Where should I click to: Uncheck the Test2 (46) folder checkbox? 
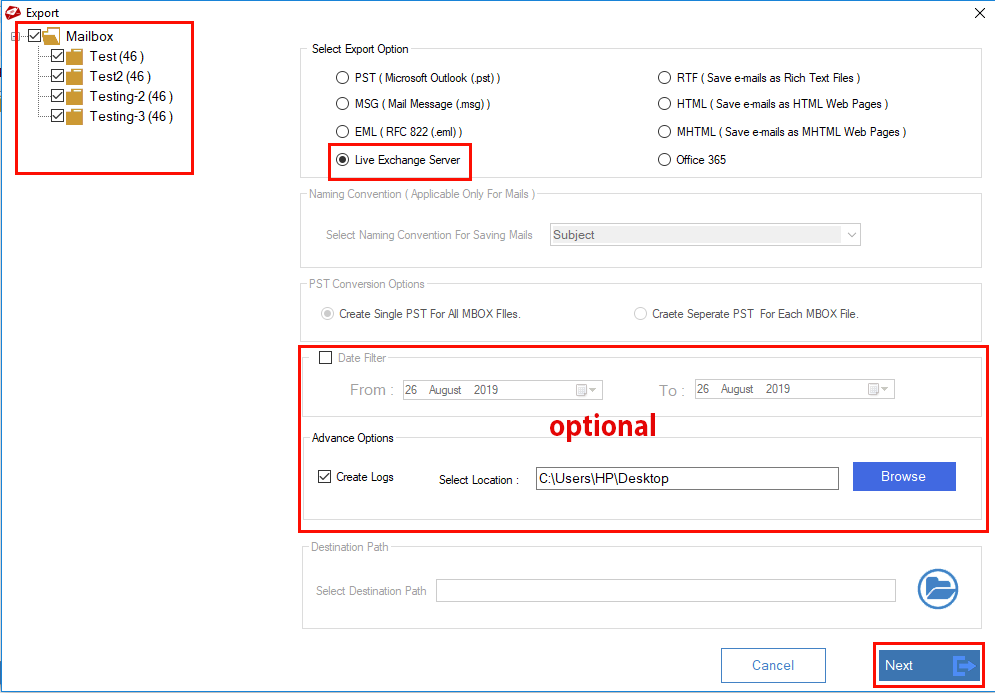pyautogui.click(x=57, y=76)
